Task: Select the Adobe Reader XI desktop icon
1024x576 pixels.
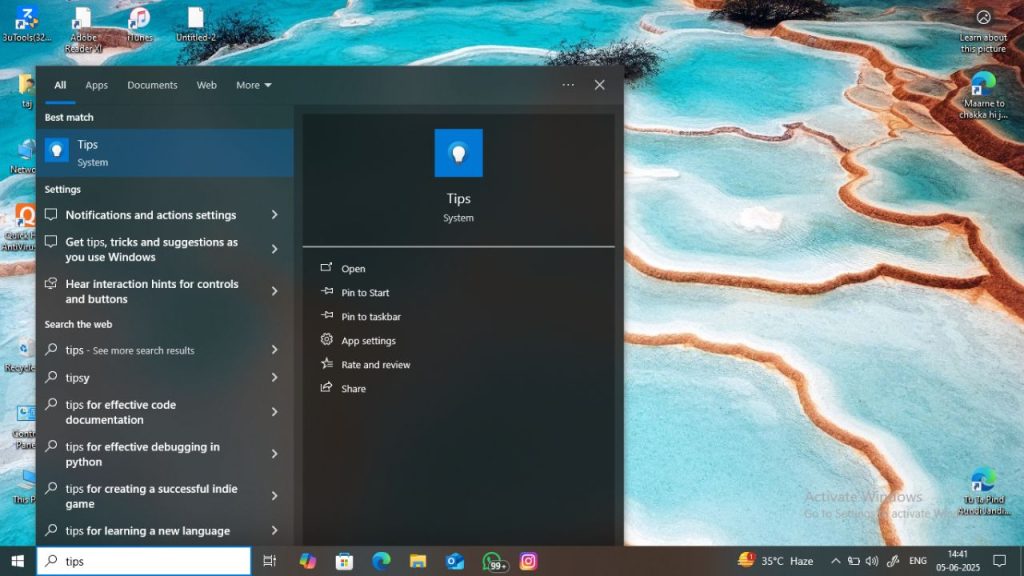Action: point(83,29)
